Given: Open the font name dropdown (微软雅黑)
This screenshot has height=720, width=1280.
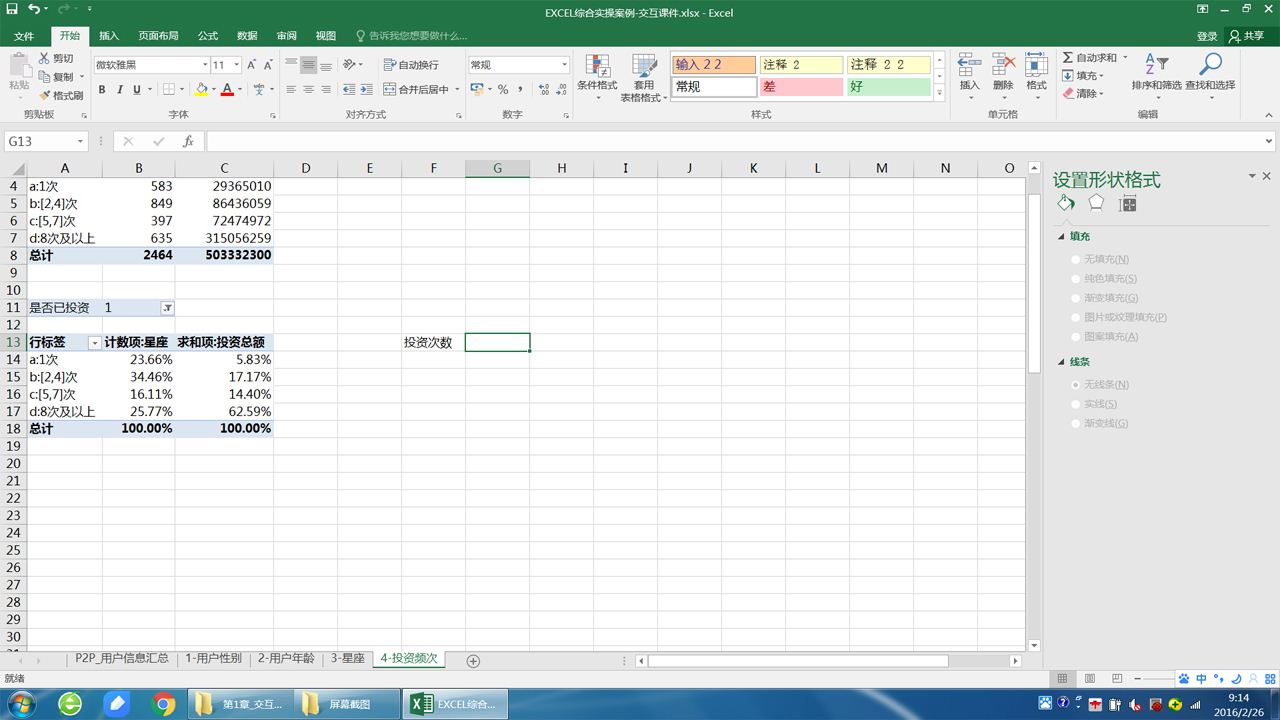Looking at the screenshot, I should point(205,65).
